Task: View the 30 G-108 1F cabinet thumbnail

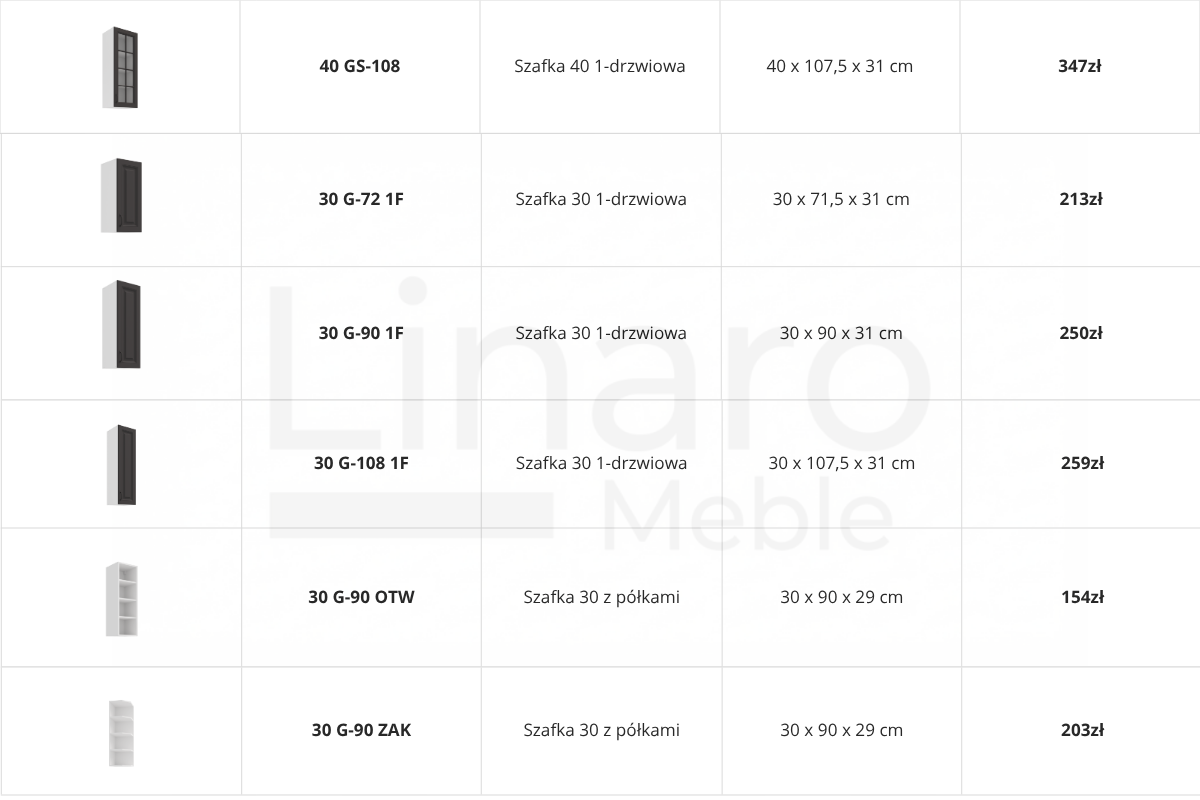Action: pyautogui.click(x=121, y=465)
